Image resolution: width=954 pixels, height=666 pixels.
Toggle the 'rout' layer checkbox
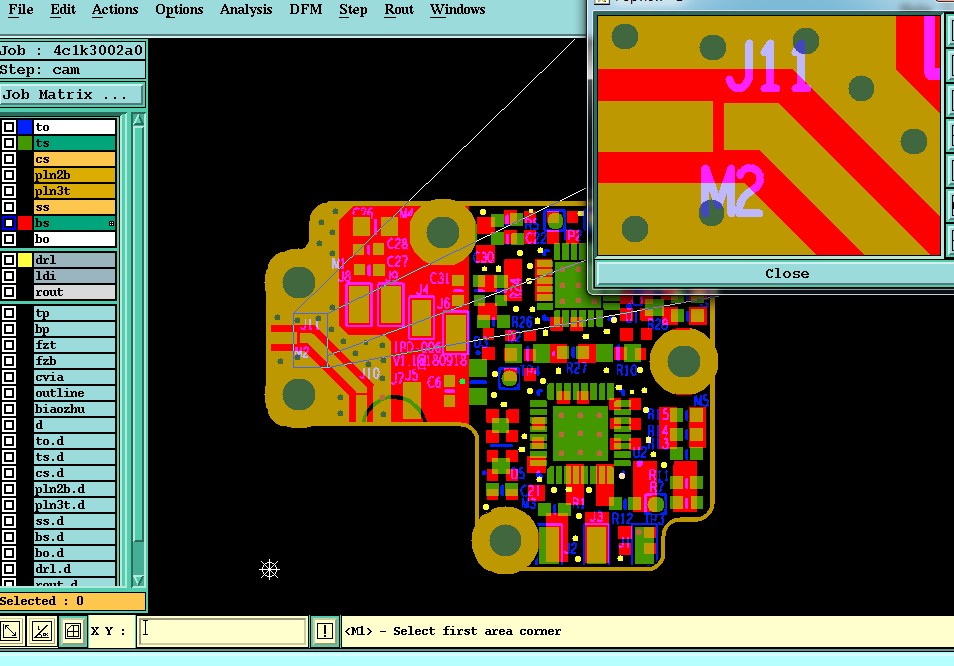click(9, 292)
